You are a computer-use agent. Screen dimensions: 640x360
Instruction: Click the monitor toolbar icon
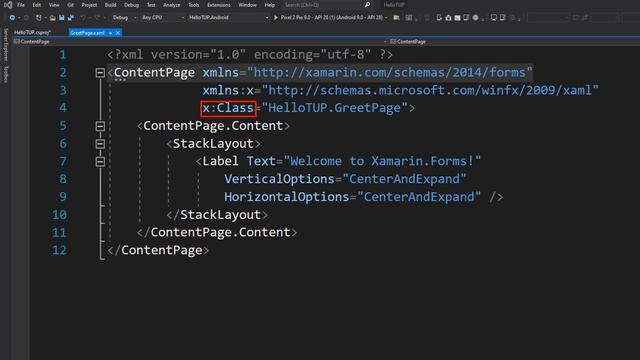point(494,18)
